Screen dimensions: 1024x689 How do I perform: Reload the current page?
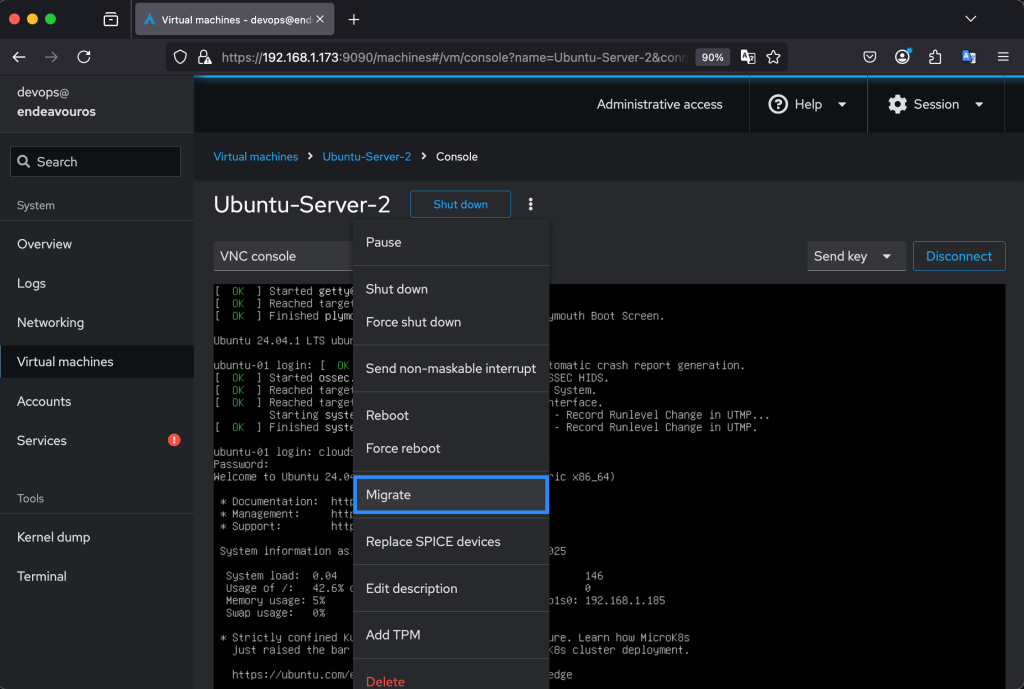coord(84,57)
